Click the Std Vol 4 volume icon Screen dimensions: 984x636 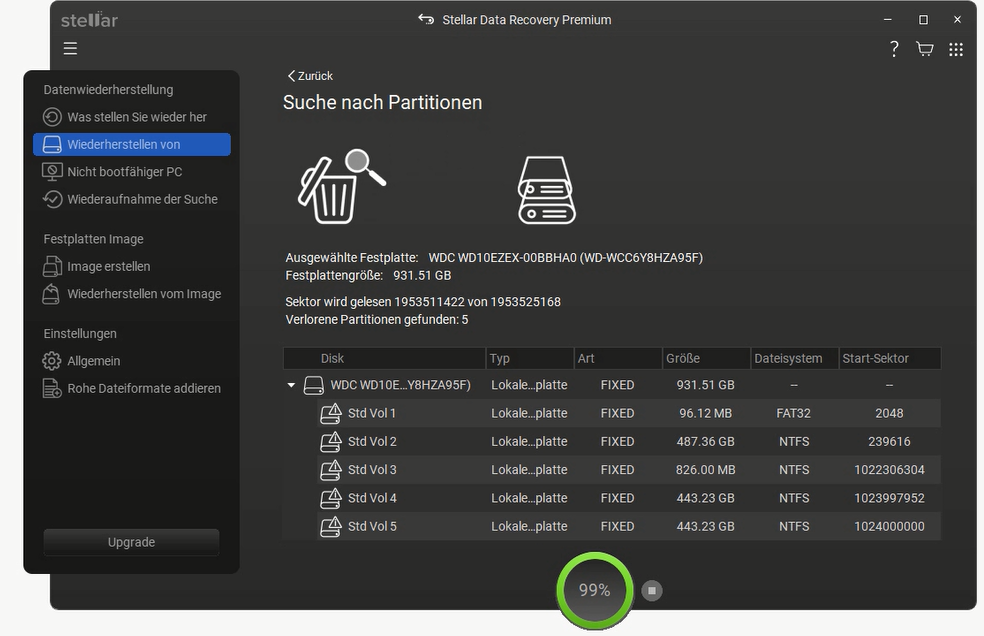click(331, 498)
